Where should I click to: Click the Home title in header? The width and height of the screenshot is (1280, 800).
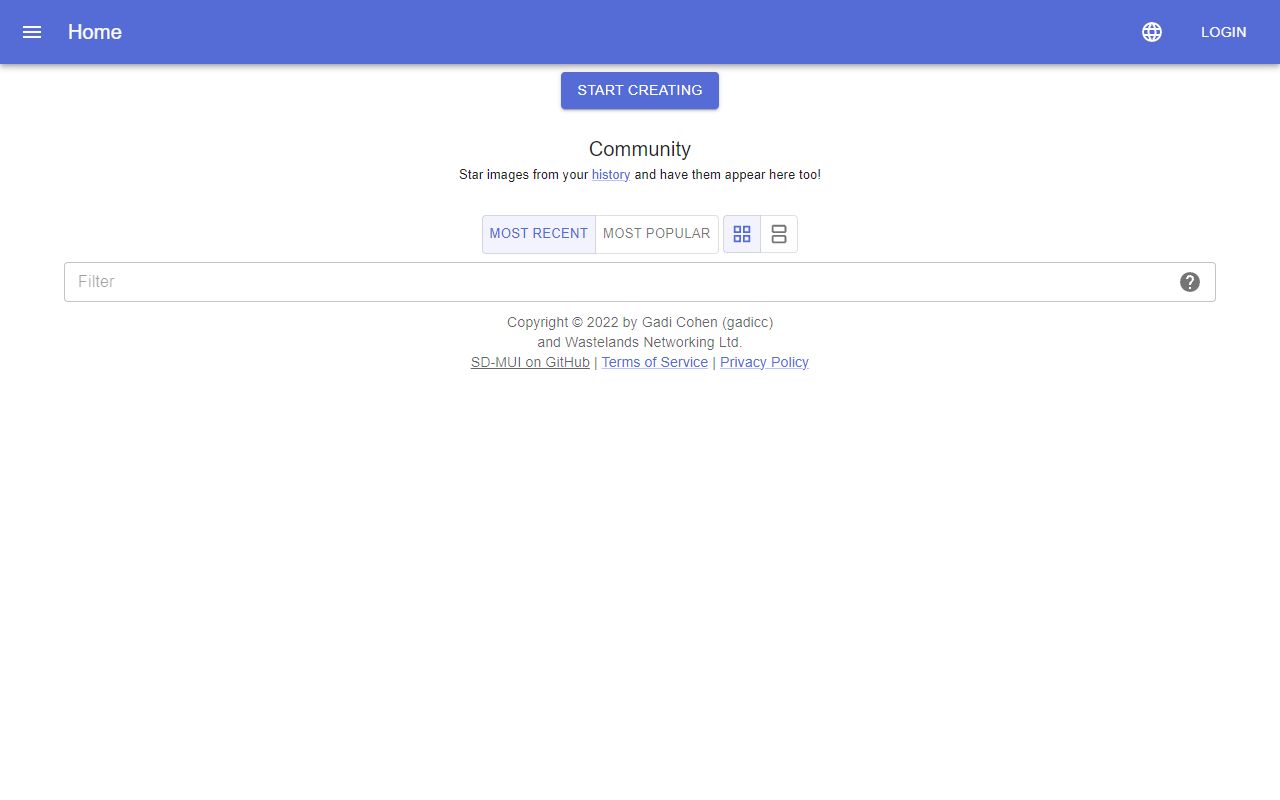[95, 32]
